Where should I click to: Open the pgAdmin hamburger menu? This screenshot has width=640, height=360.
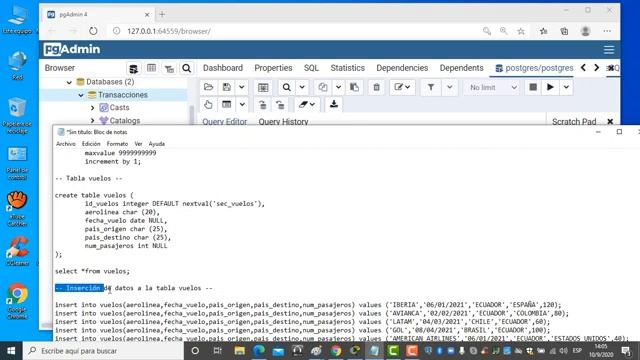[x=609, y=50]
